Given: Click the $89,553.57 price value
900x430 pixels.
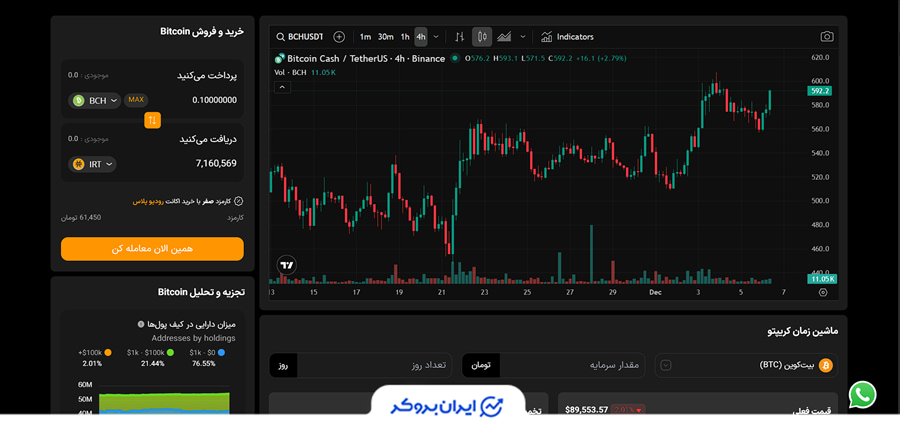Looking at the screenshot, I should 586,409.
